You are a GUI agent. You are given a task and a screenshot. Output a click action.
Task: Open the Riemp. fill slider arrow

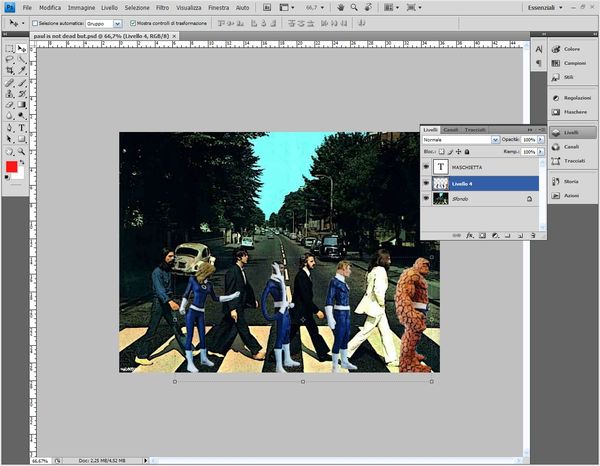coord(541,152)
